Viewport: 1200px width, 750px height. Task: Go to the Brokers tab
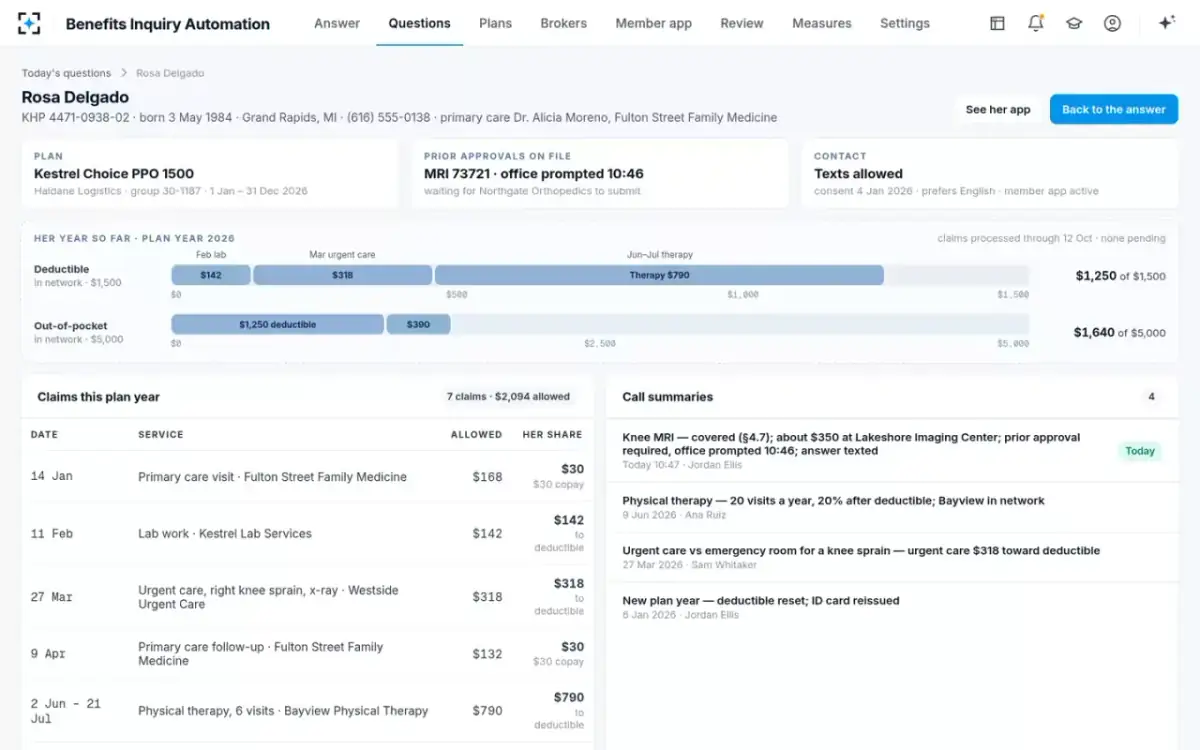[564, 23]
